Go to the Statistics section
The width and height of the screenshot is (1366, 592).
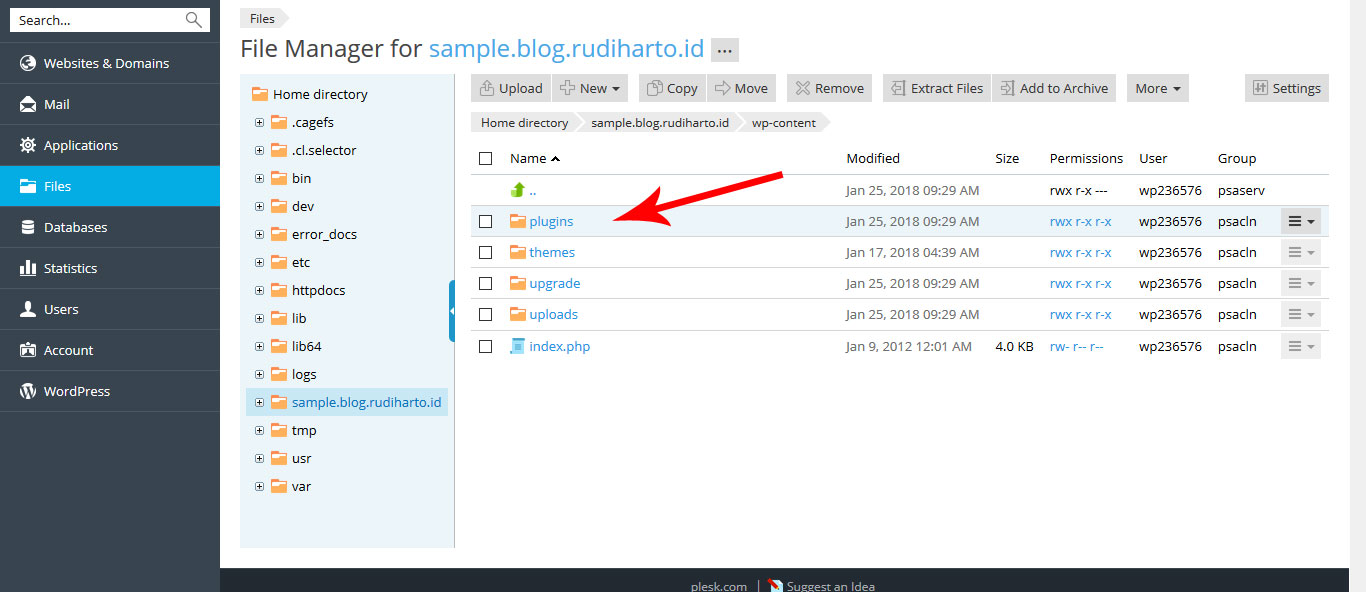110,268
